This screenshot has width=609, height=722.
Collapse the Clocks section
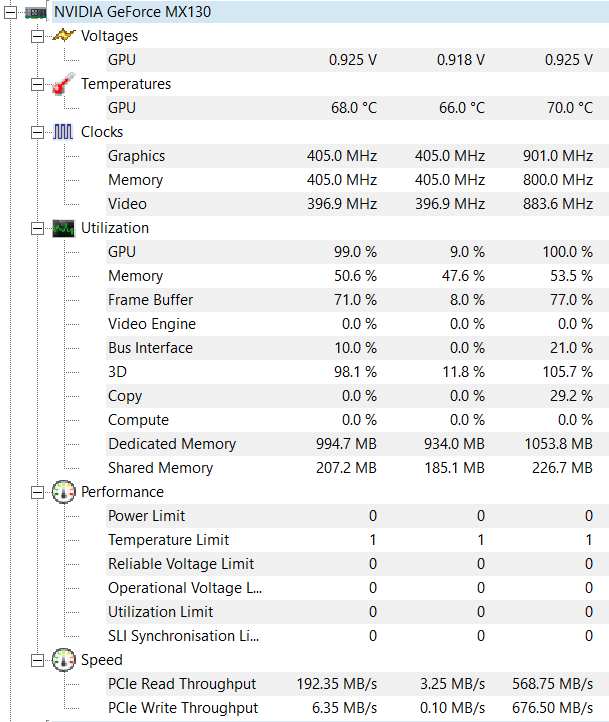[36, 132]
